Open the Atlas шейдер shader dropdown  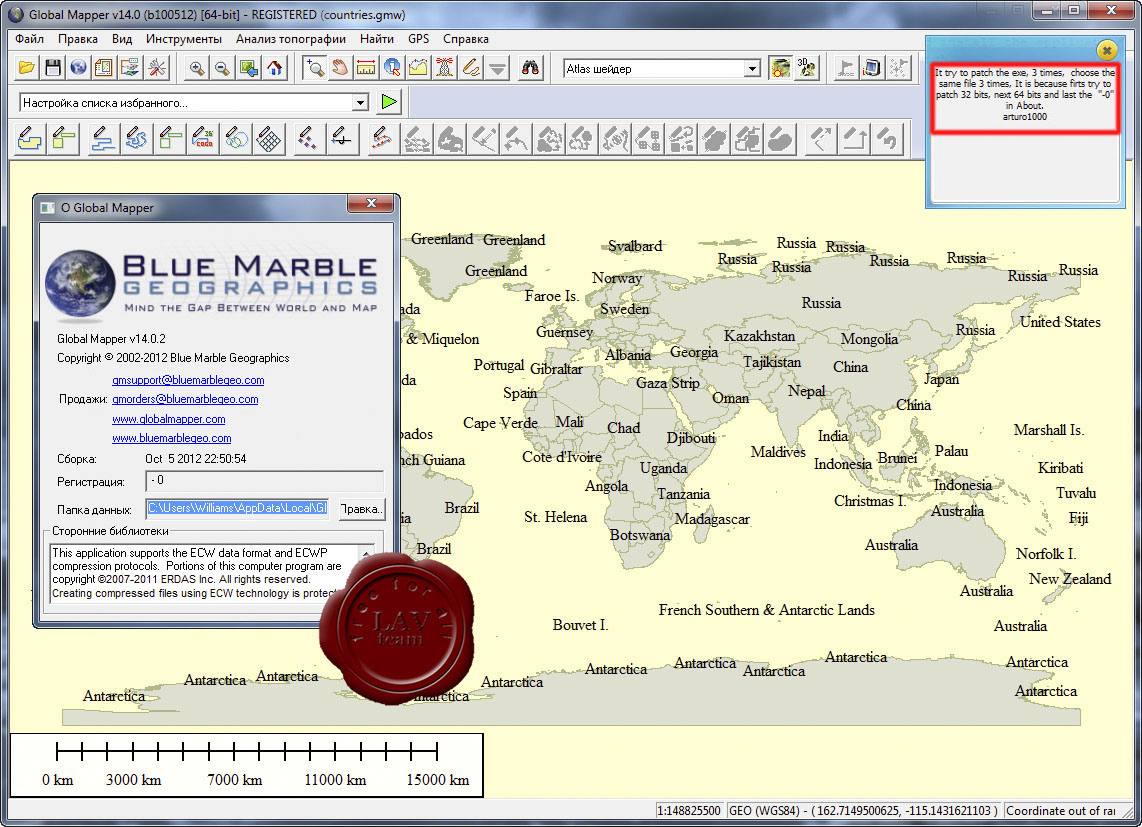[752, 68]
